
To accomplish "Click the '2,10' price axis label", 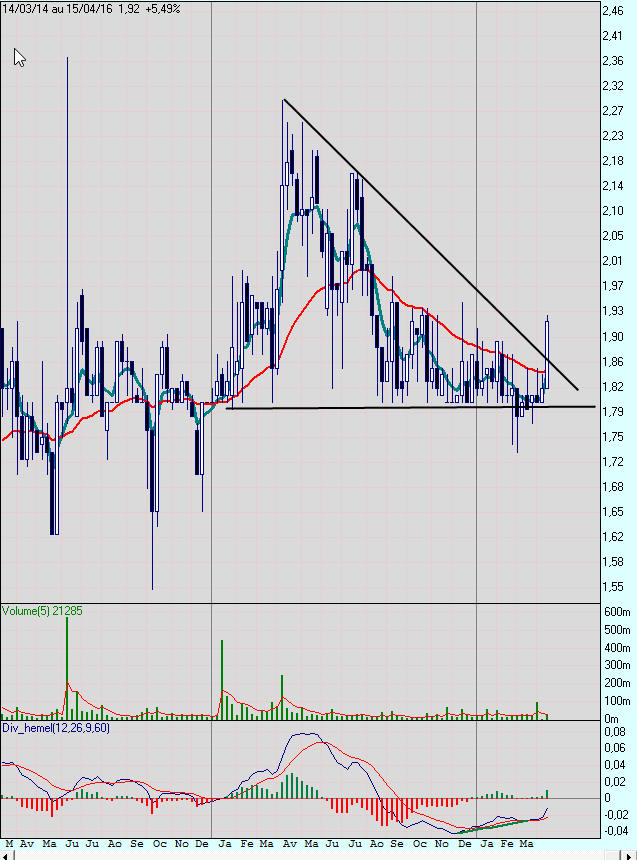I will [613, 211].
